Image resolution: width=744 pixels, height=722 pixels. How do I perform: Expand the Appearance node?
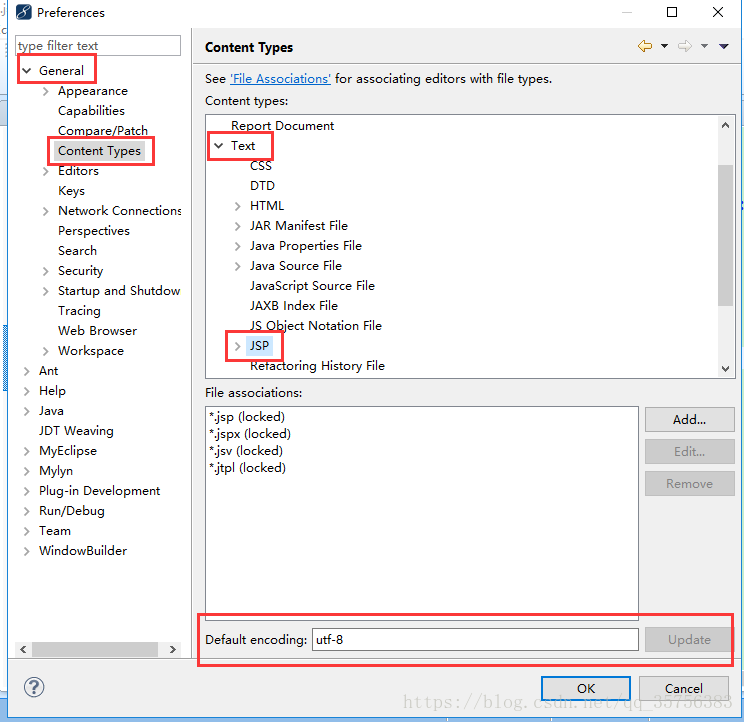pyautogui.click(x=46, y=91)
